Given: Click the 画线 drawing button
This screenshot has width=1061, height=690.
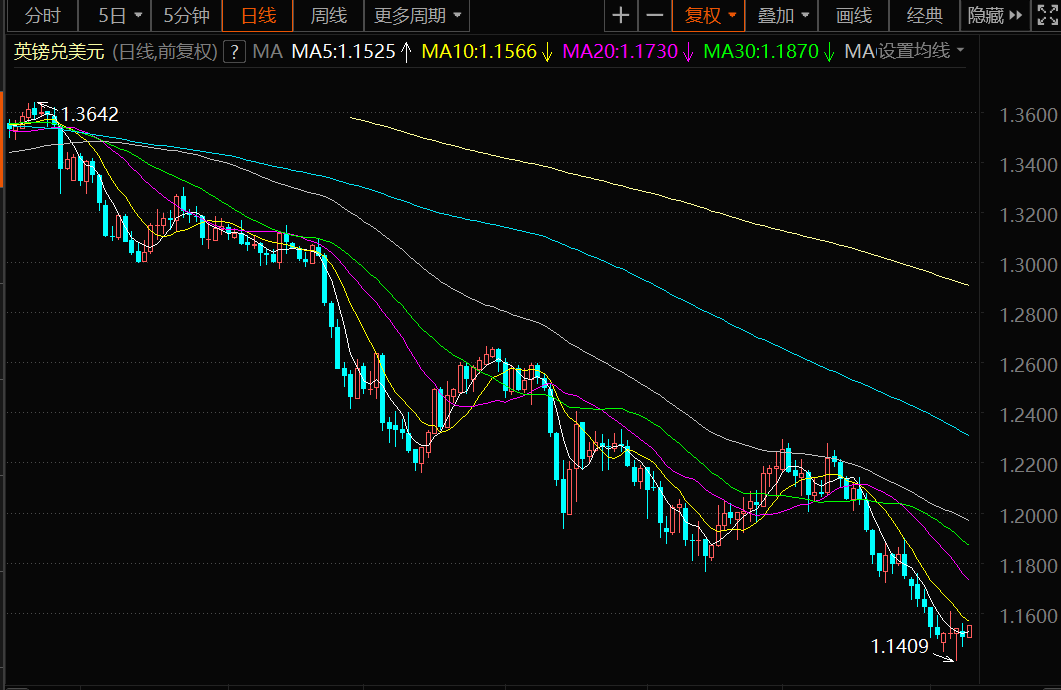Looking at the screenshot, I should [x=853, y=16].
